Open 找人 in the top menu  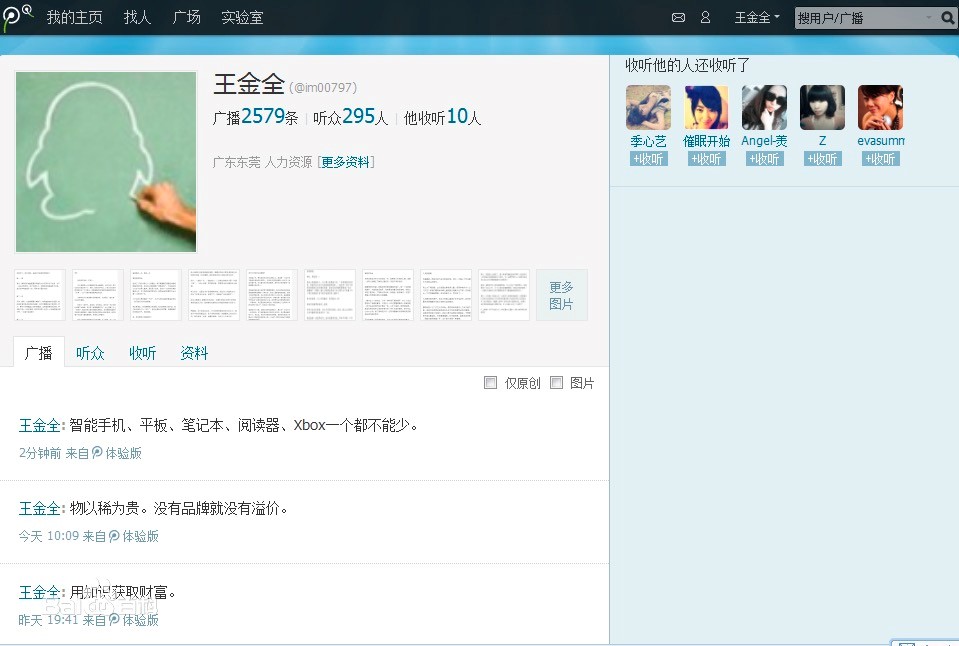pos(137,17)
